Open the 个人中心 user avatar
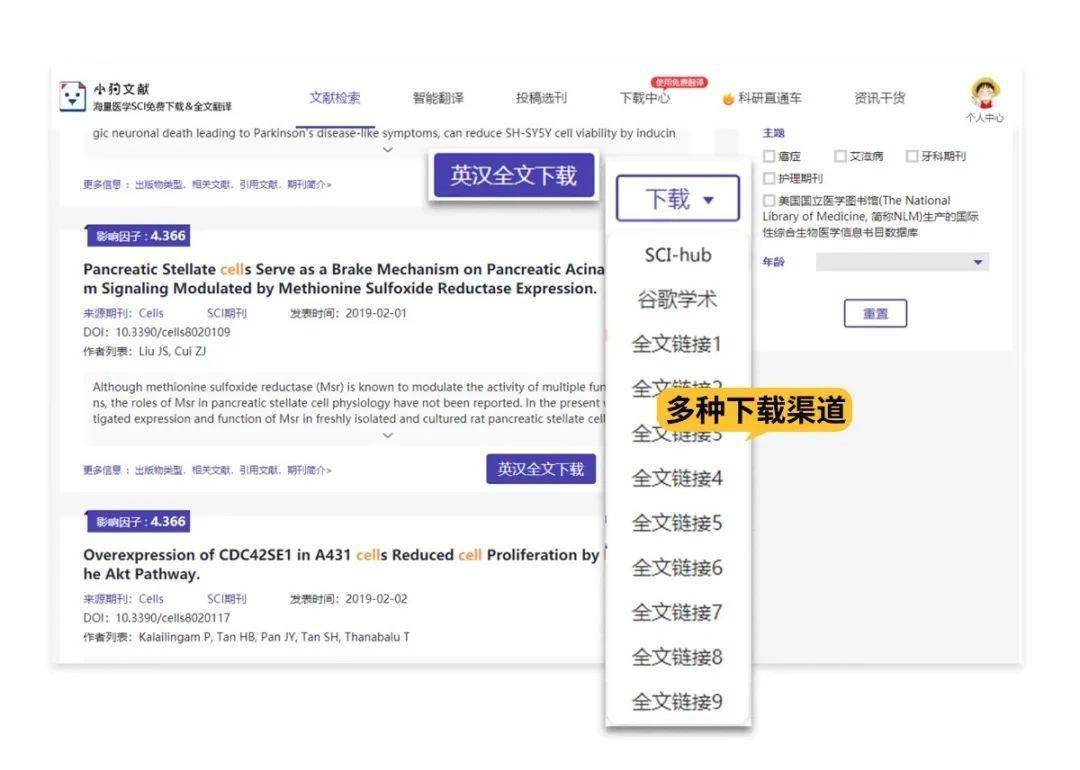1080x770 pixels. pyautogui.click(x=985, y=94)
